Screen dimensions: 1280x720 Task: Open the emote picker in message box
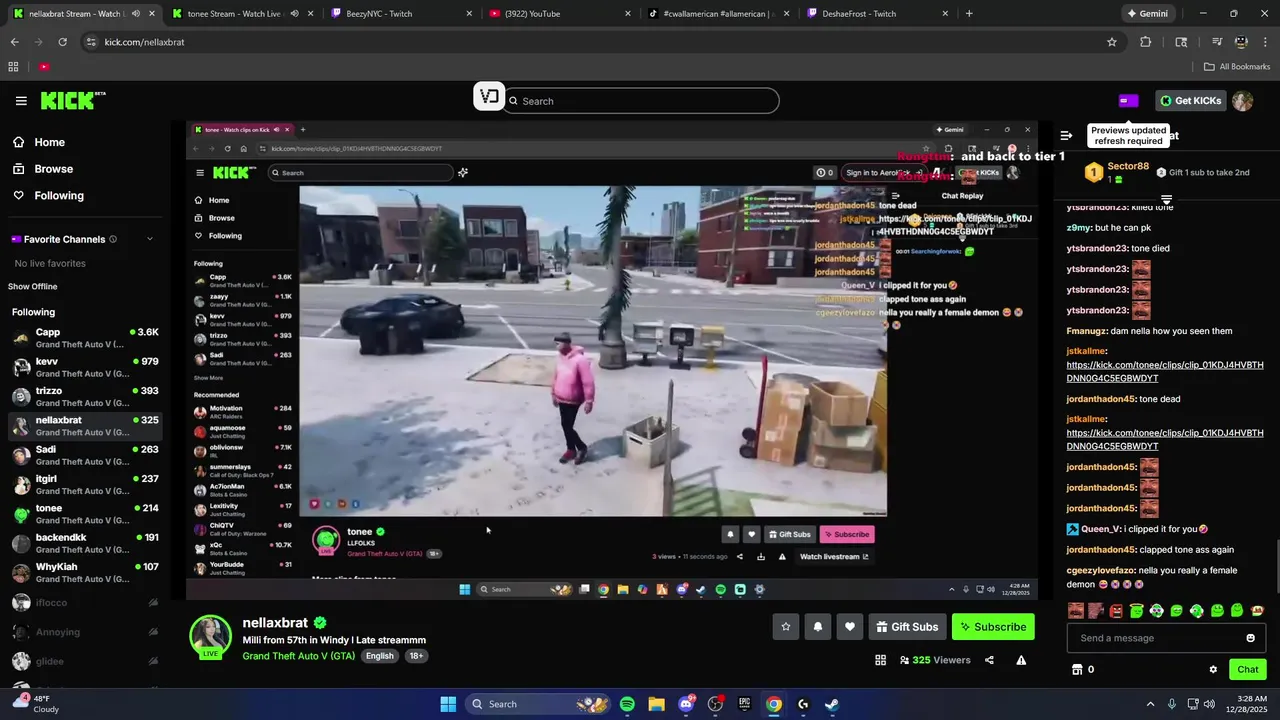[1250, 638]
